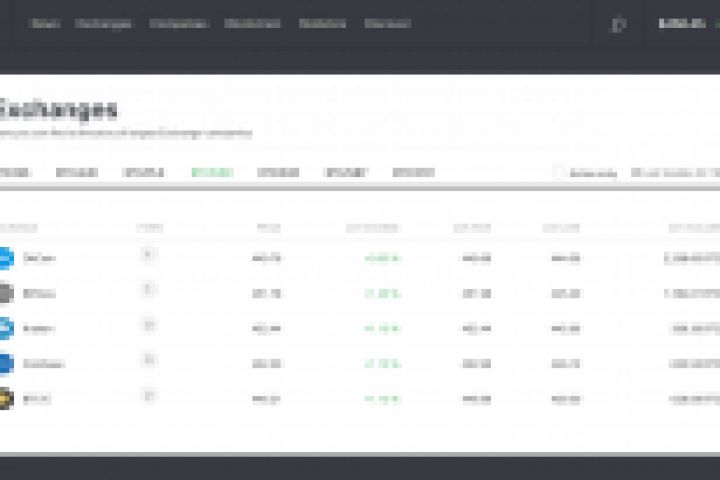
Task: Click the outlined icon in the dark header bar
Action: coord(618,24)
